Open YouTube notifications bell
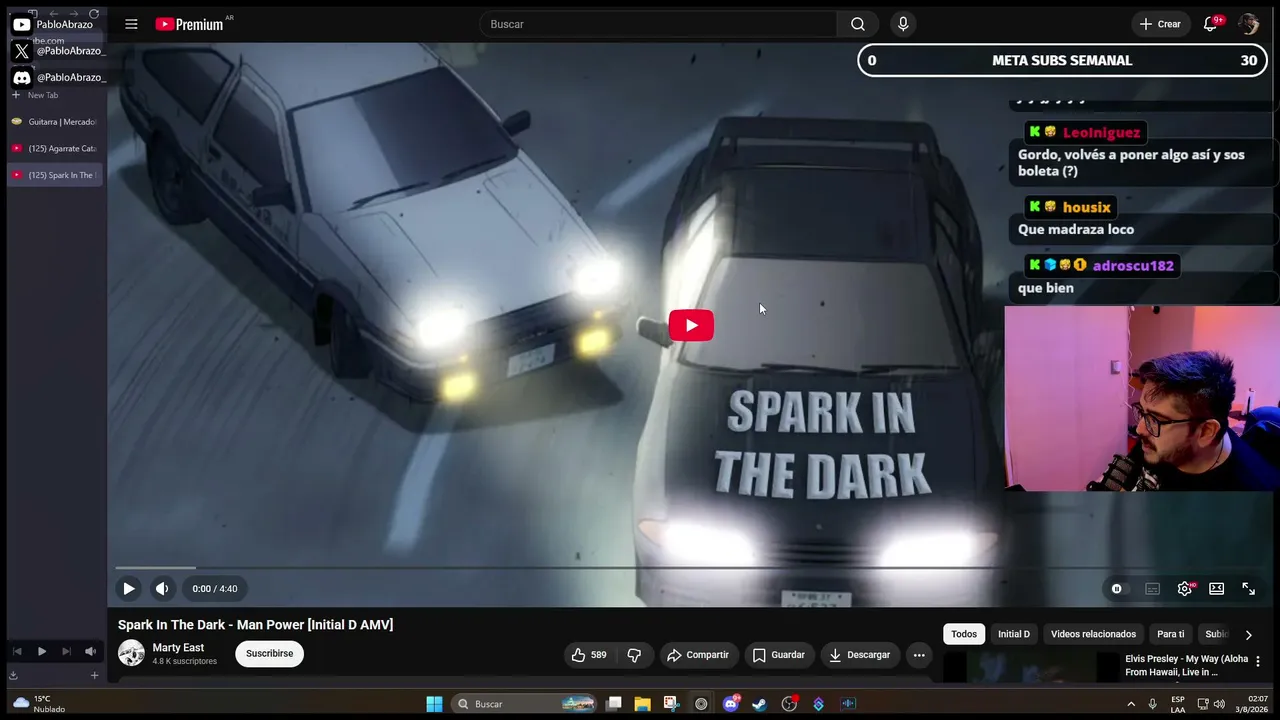The image size is (1280, 720). (x=1210, y=24)
